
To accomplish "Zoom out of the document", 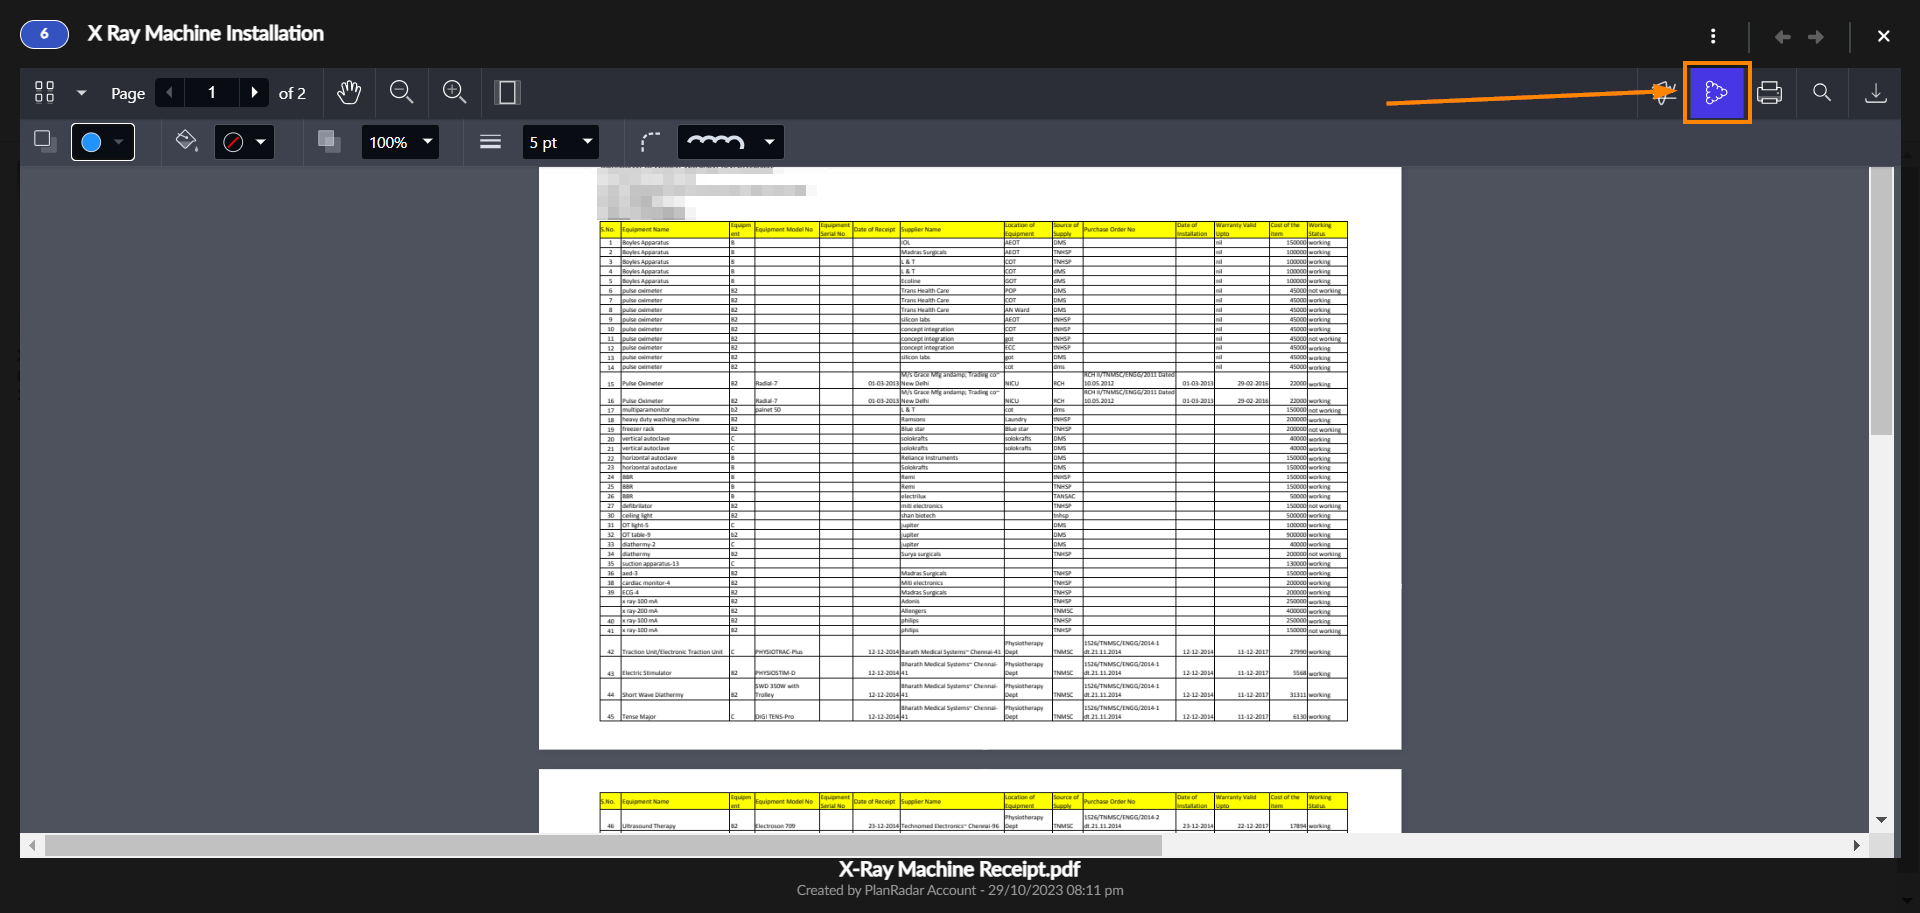I will click(402, 92).
